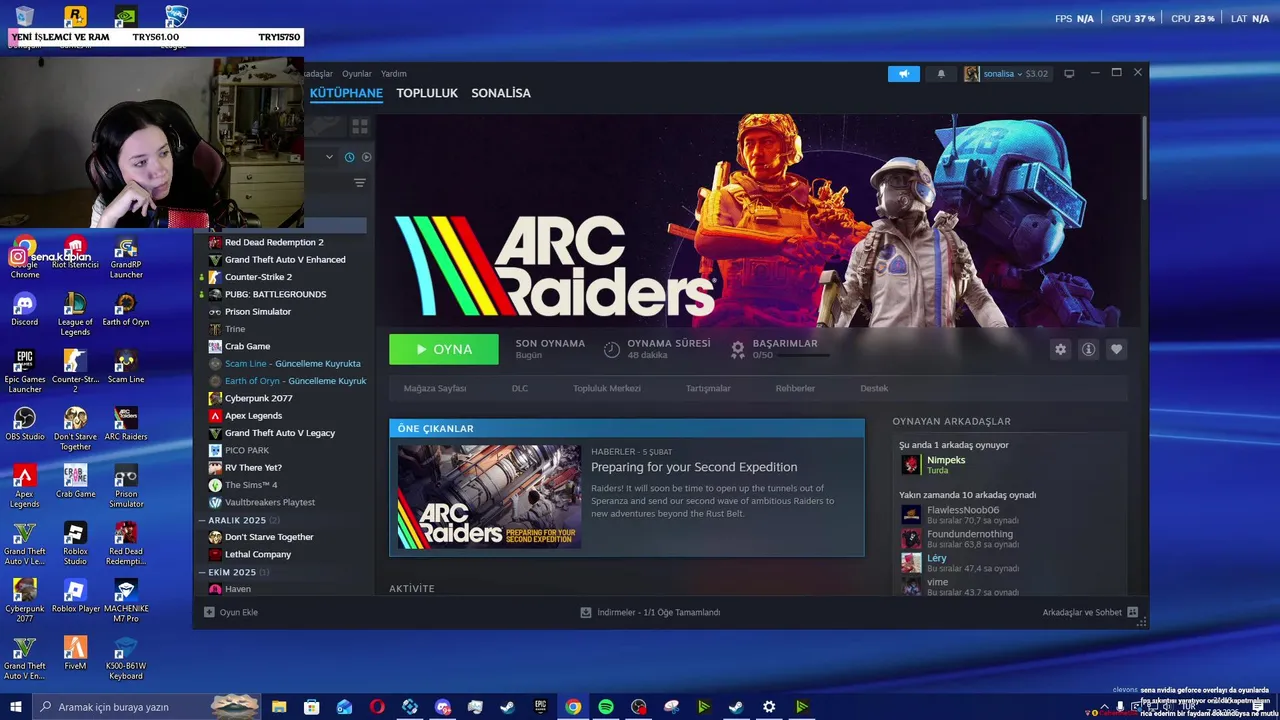
Task: Toggle recent-activity clock sorting in library
Action: (x=349, y=157)
